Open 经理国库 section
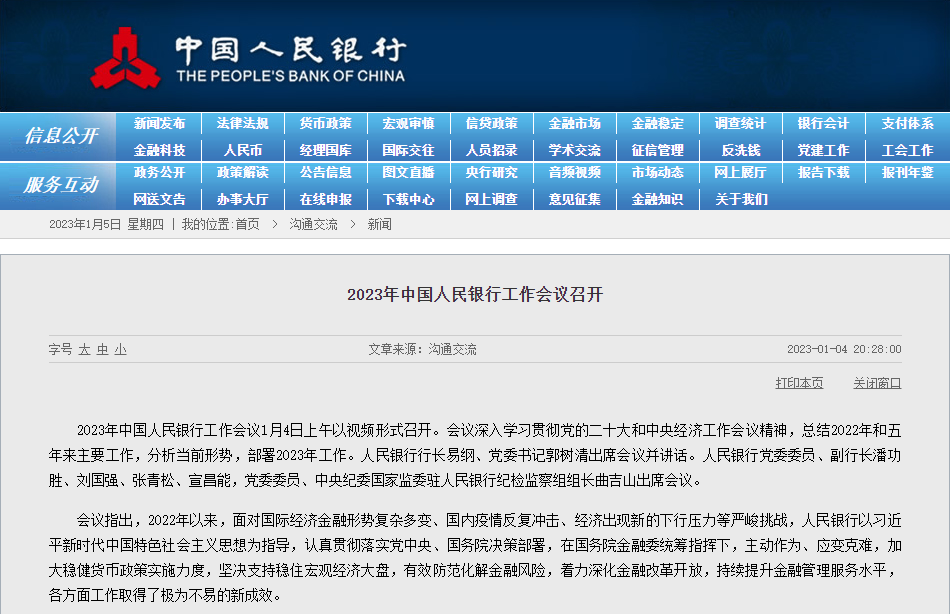This screenshot has width=951, height=614. point(326,150)
